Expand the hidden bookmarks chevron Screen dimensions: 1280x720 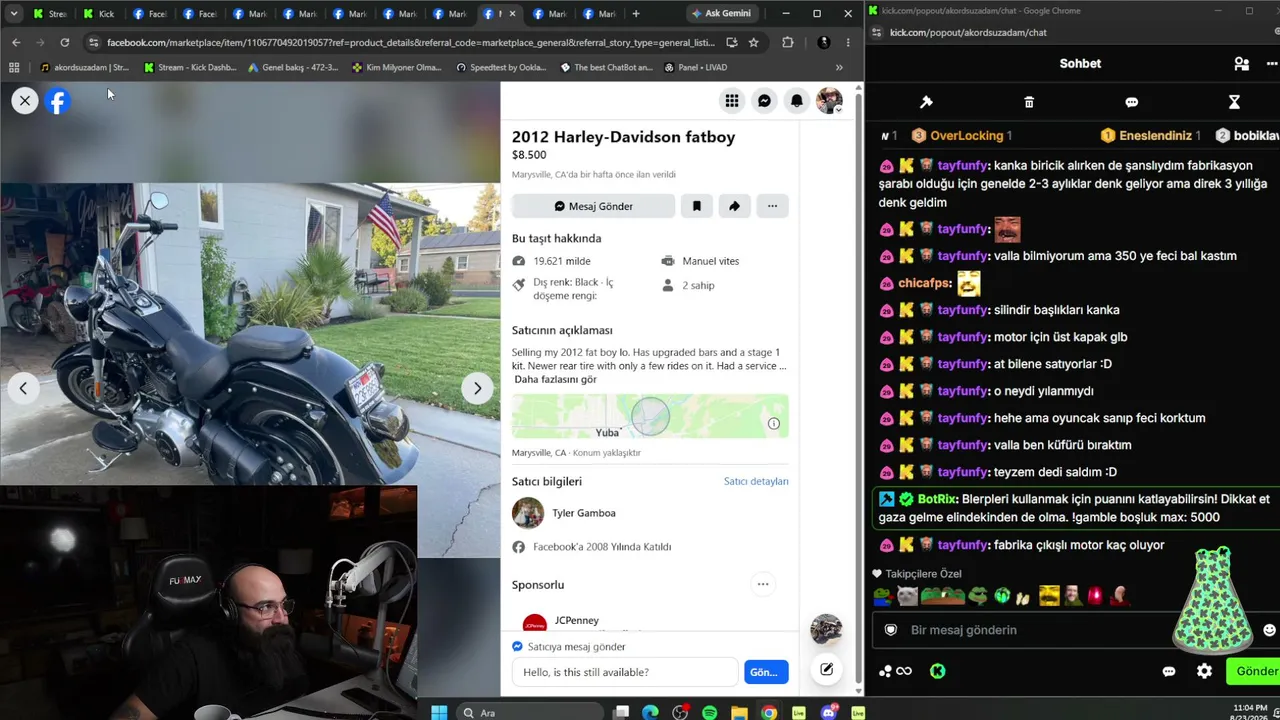pos(839,68)
